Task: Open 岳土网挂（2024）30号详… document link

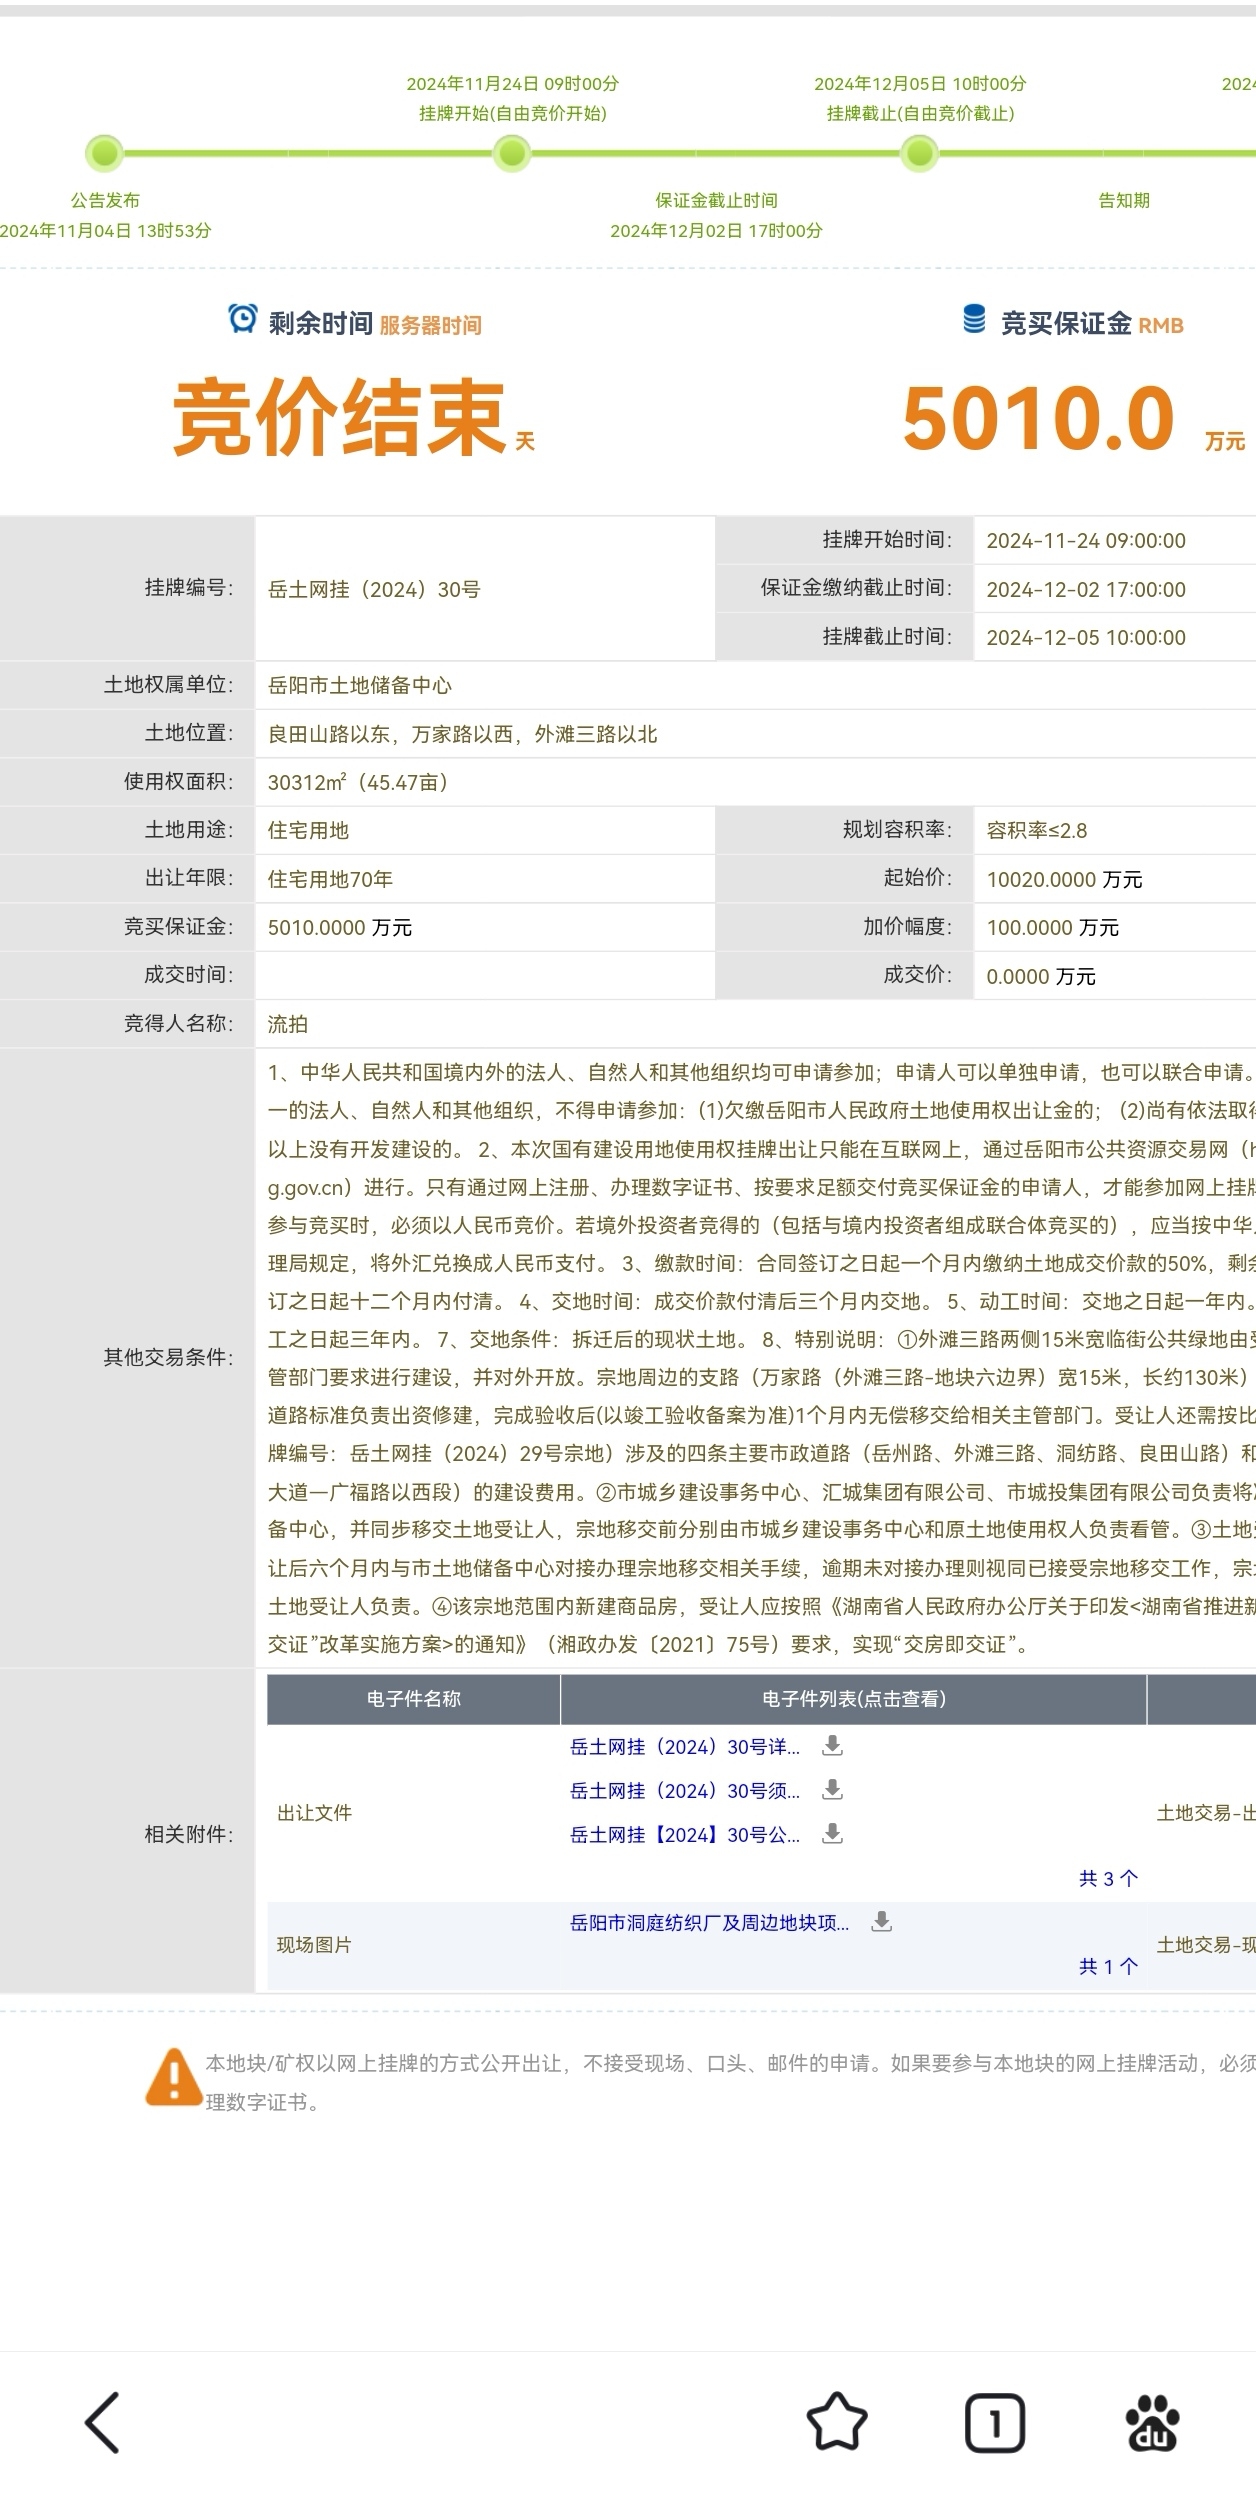Action: 684,1747
